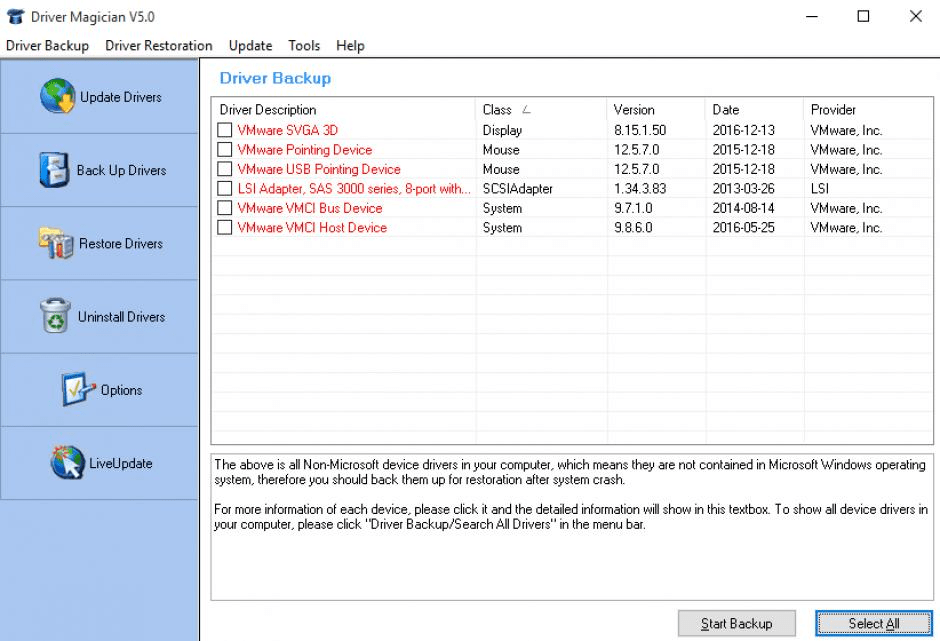
Task: Click inside the driver information textbox
Action: tap(570, 560)
